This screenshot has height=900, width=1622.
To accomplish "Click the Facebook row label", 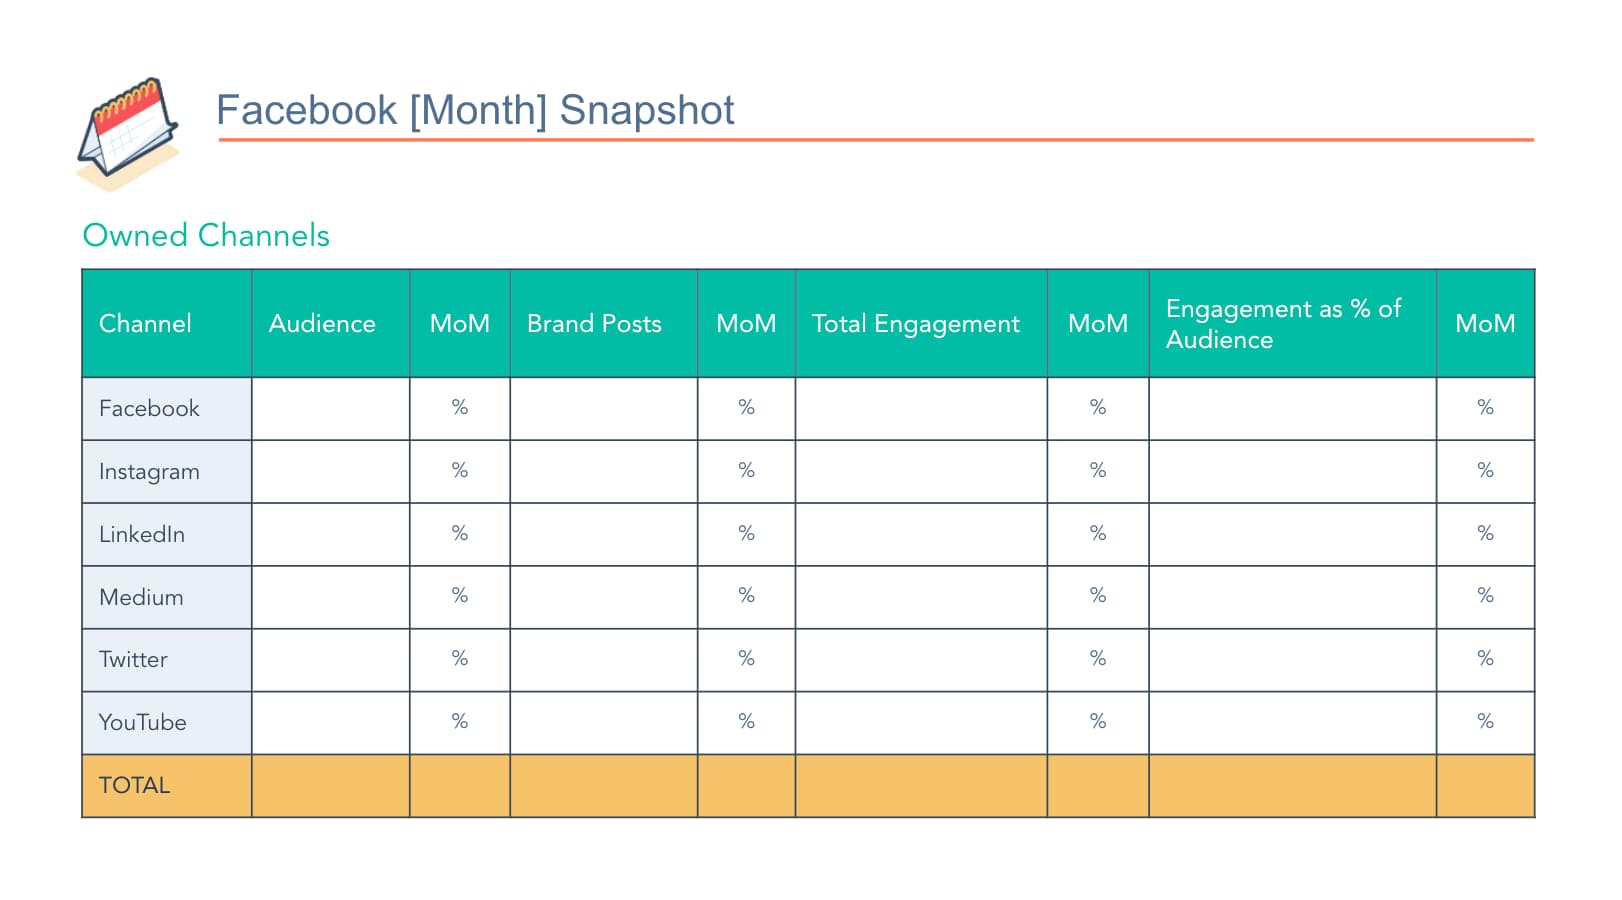I will [149, 408].
